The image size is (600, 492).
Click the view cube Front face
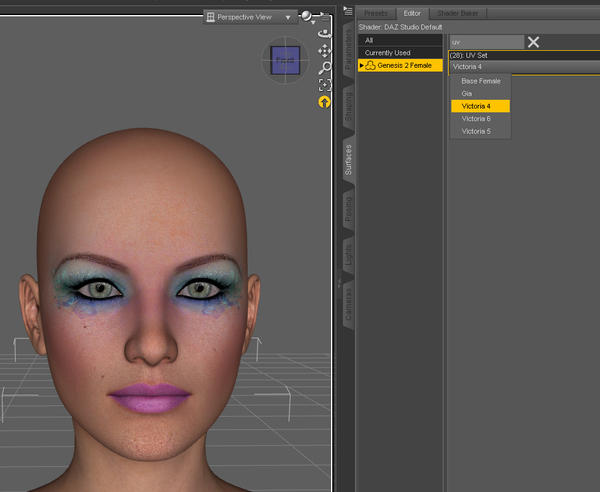[x=285, y=60]
